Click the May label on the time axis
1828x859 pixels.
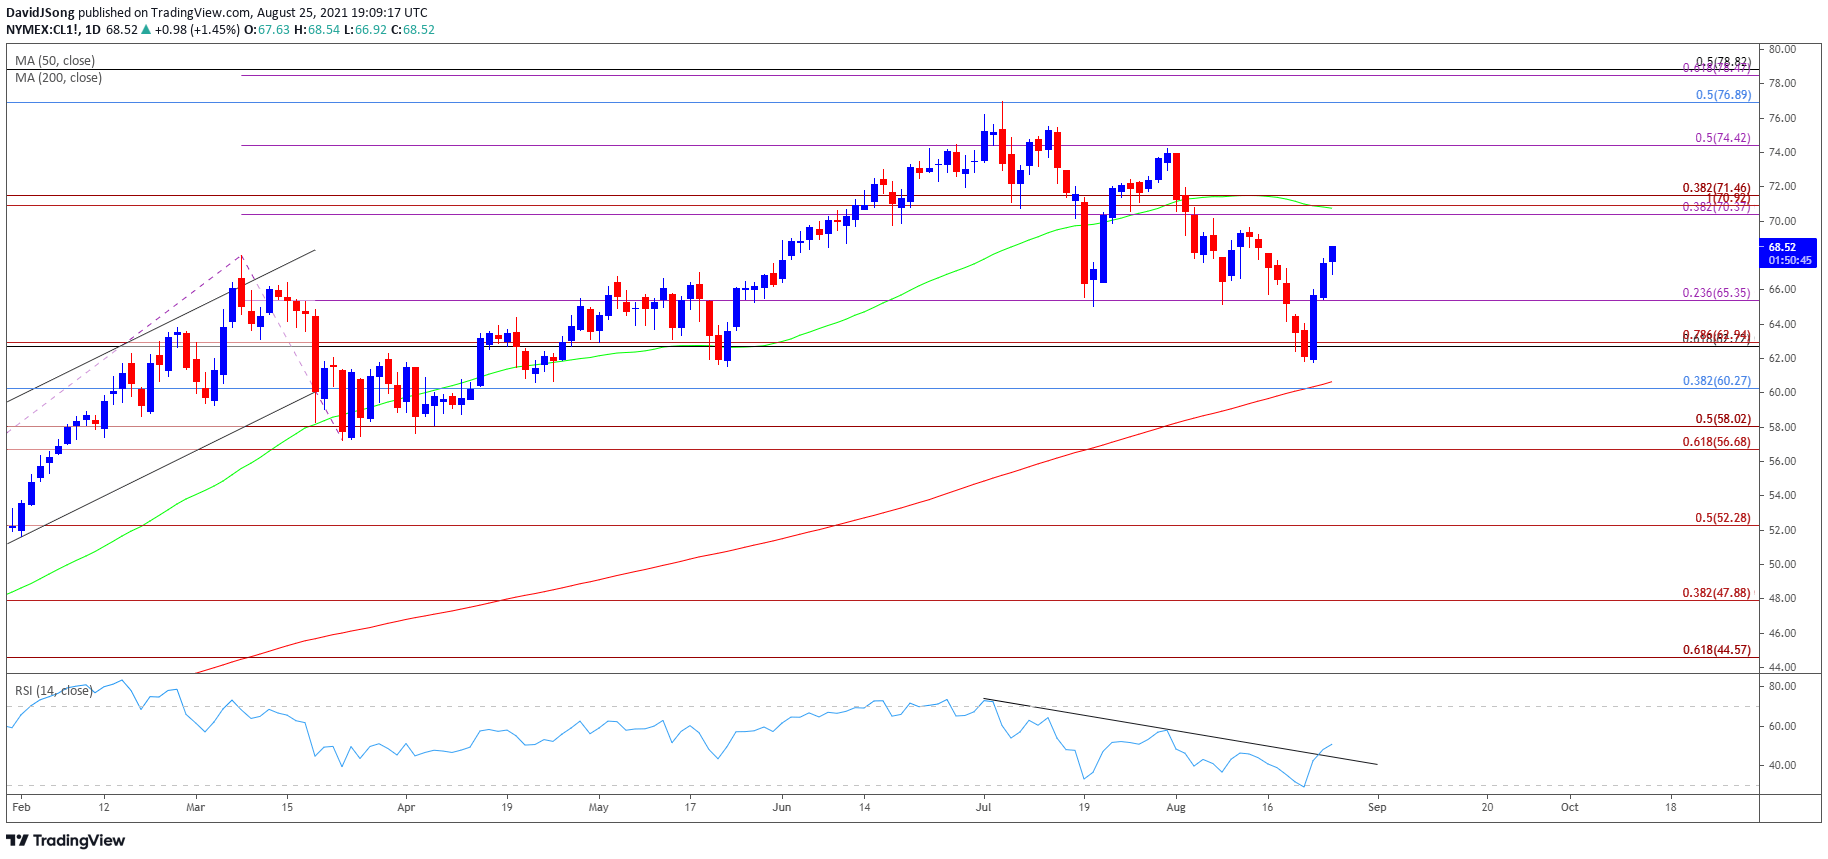click(x=598, y=807)
